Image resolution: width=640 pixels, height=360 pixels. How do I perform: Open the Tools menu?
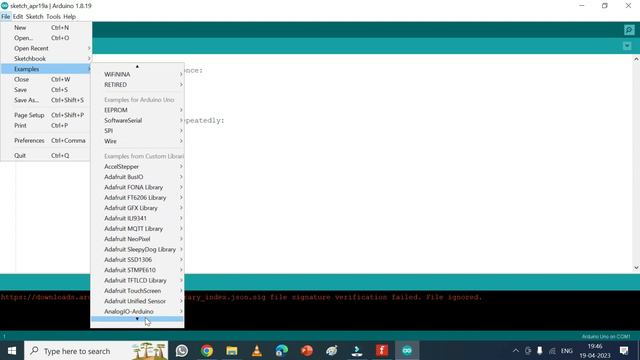point(53,17)
